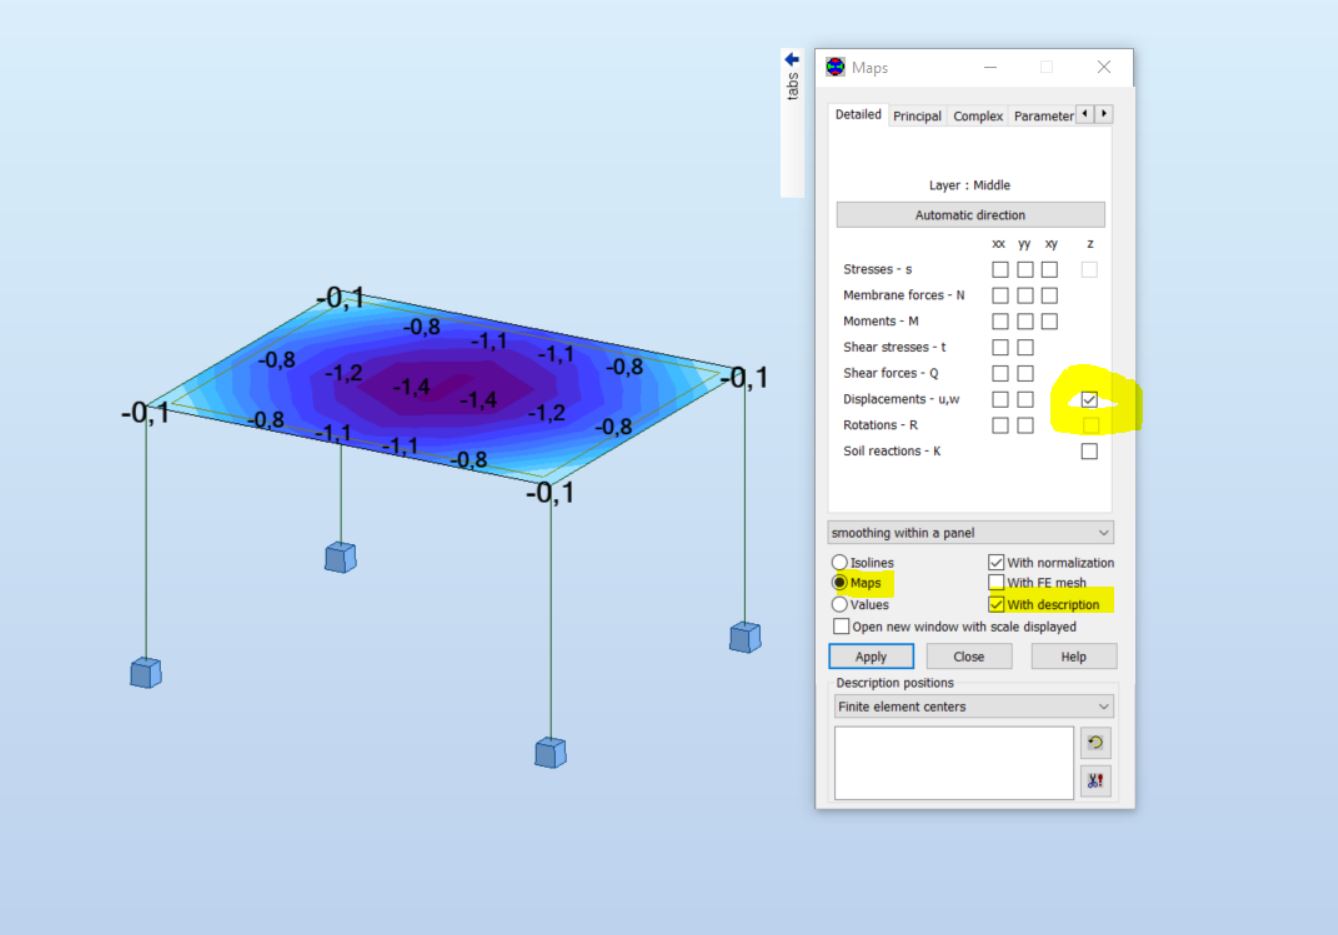This screenshot has width=1338, height=935.
Task: Switch to the Principal tab
Action: 916,116
